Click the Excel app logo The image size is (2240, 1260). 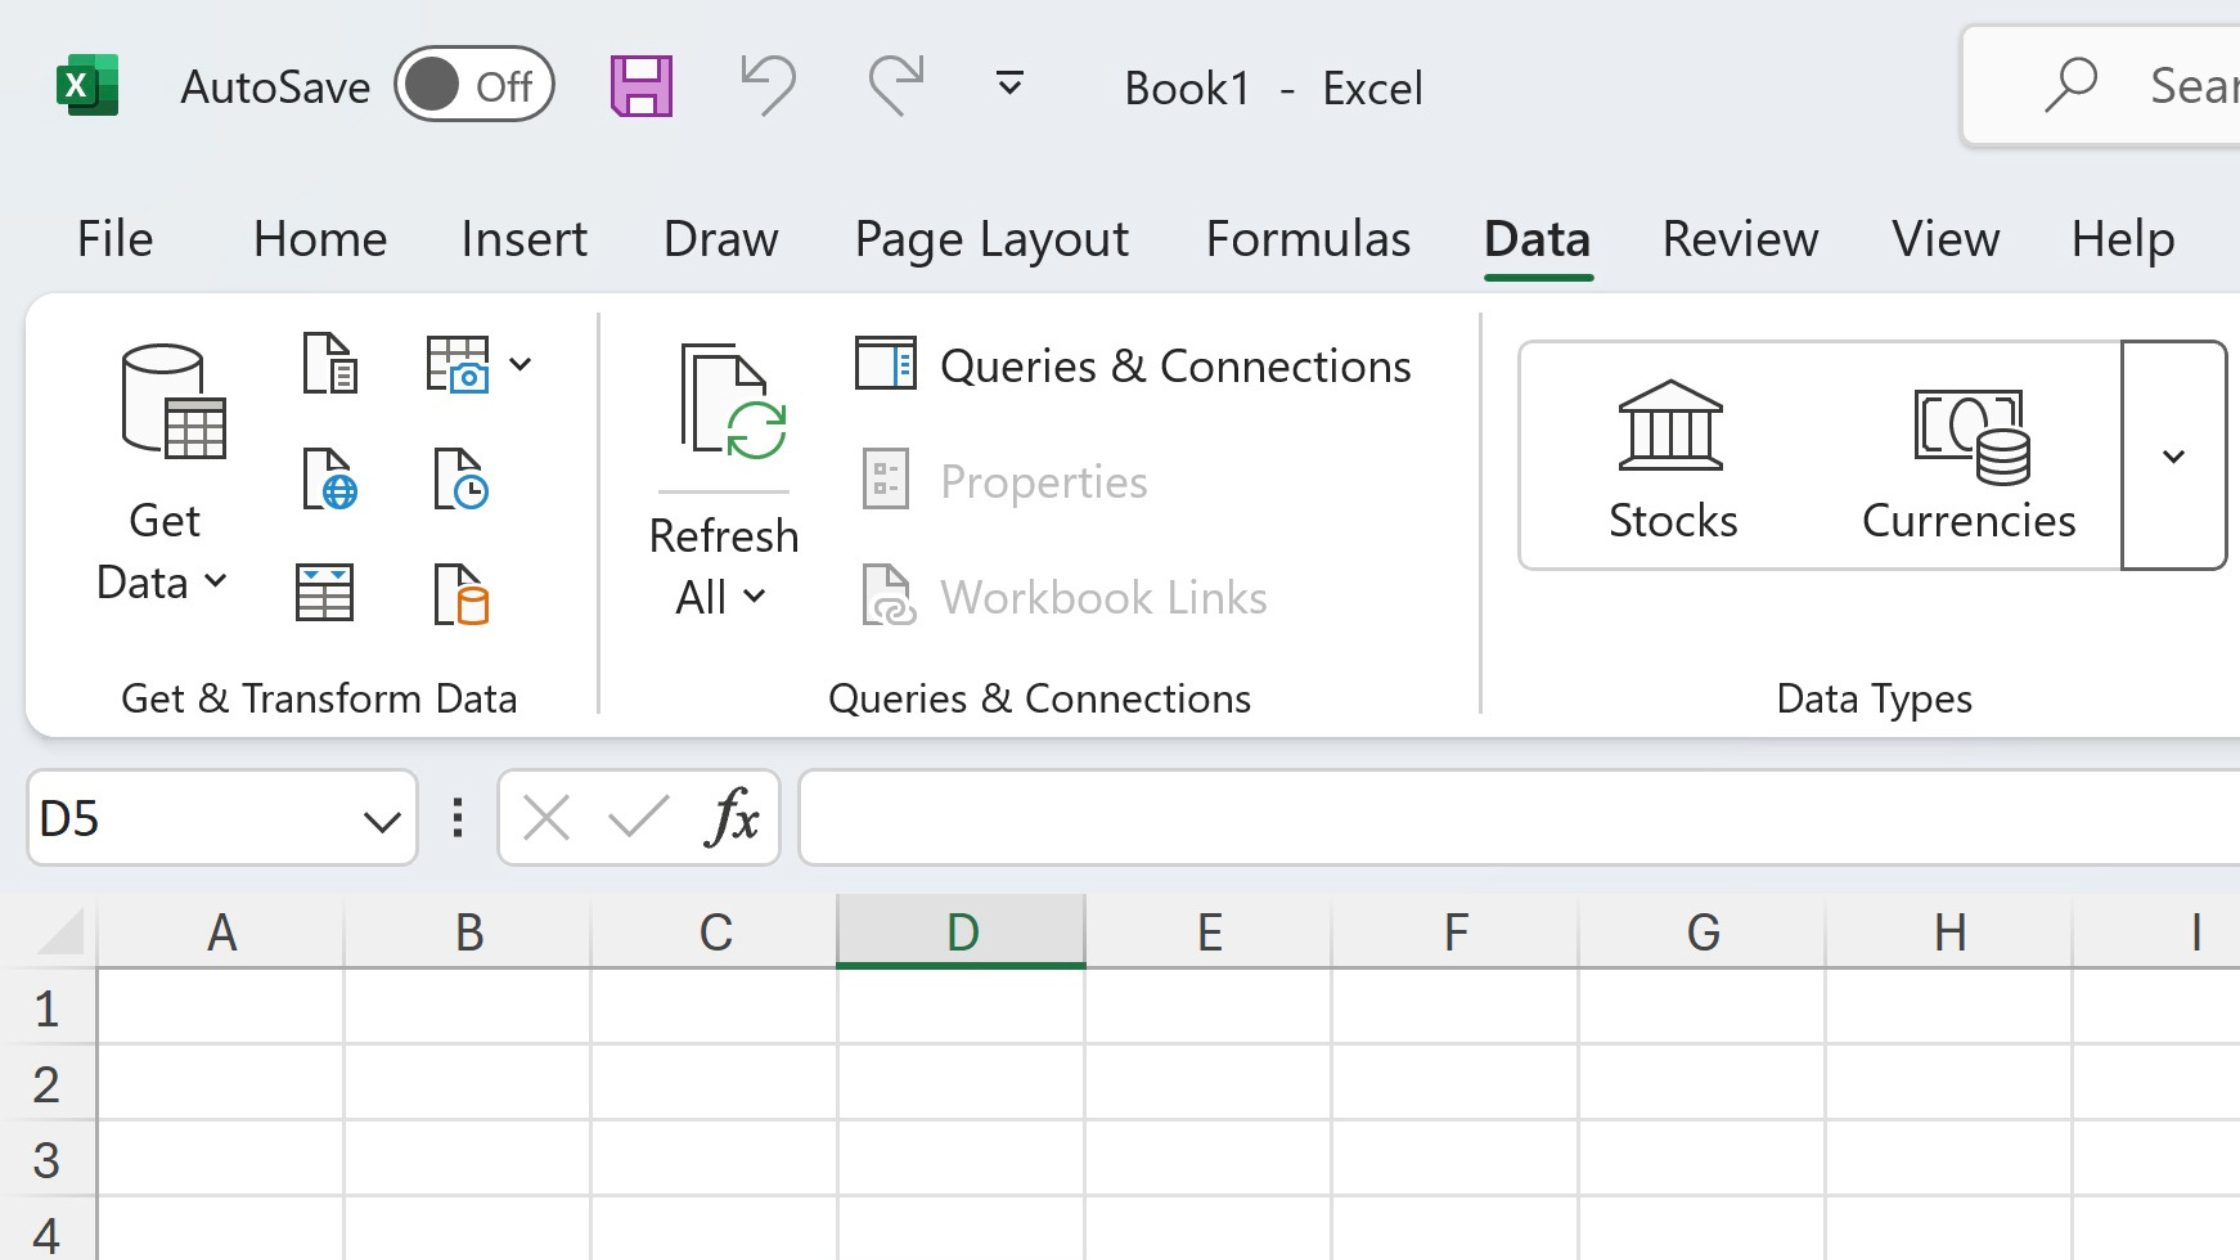click(x=87, y=85)
